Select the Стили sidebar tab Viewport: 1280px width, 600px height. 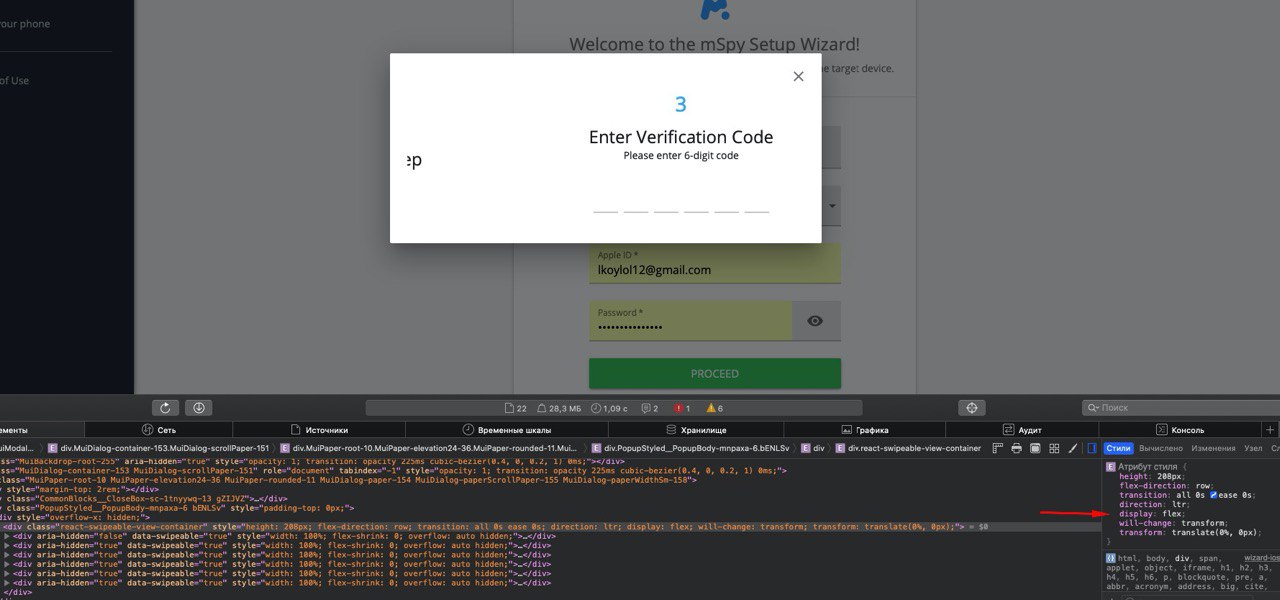[1118, 448]
